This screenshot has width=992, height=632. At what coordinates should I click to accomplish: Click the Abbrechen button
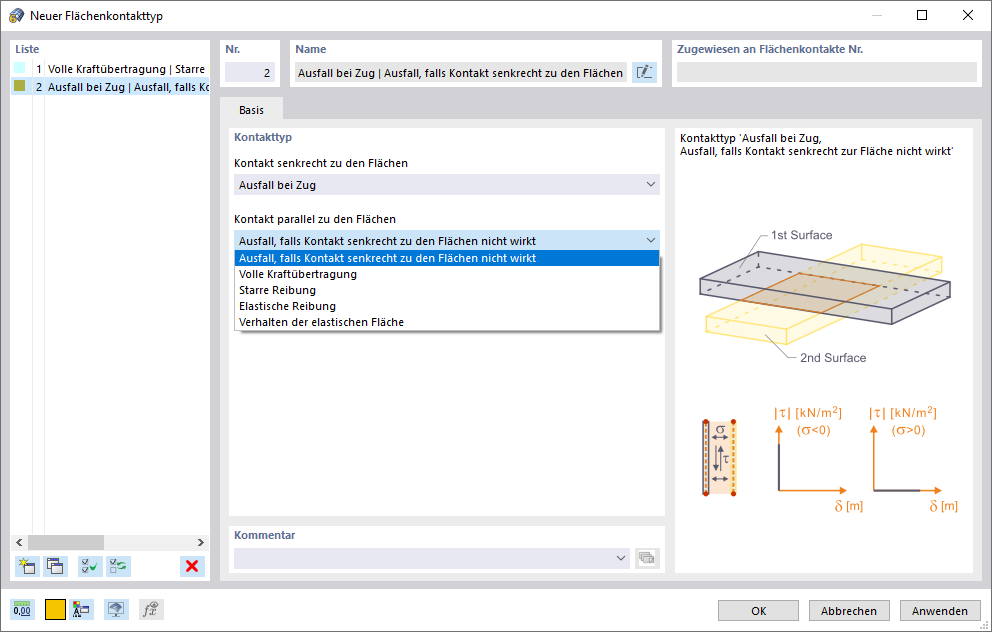[849, 610]
